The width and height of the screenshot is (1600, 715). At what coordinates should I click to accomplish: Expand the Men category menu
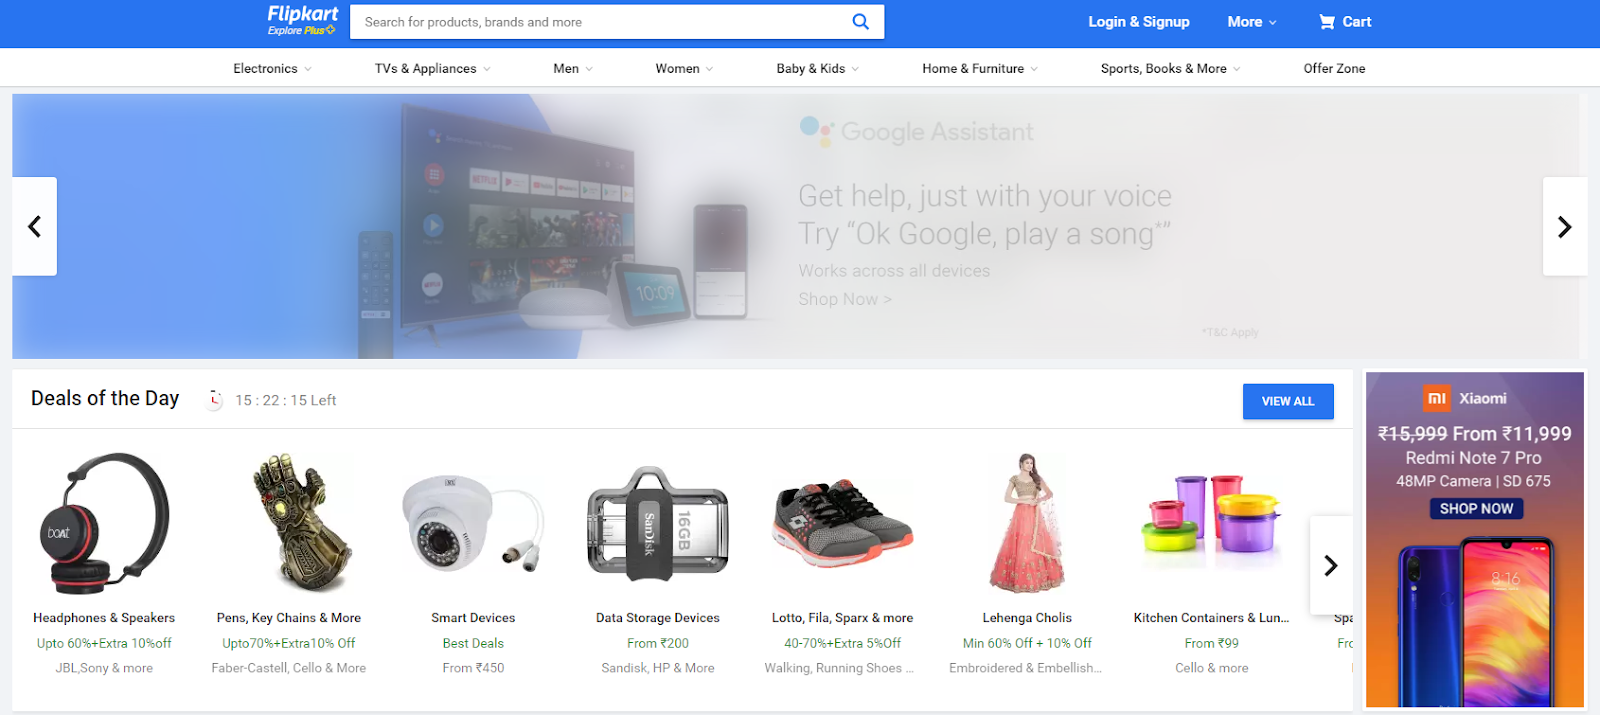click(573, 68)
